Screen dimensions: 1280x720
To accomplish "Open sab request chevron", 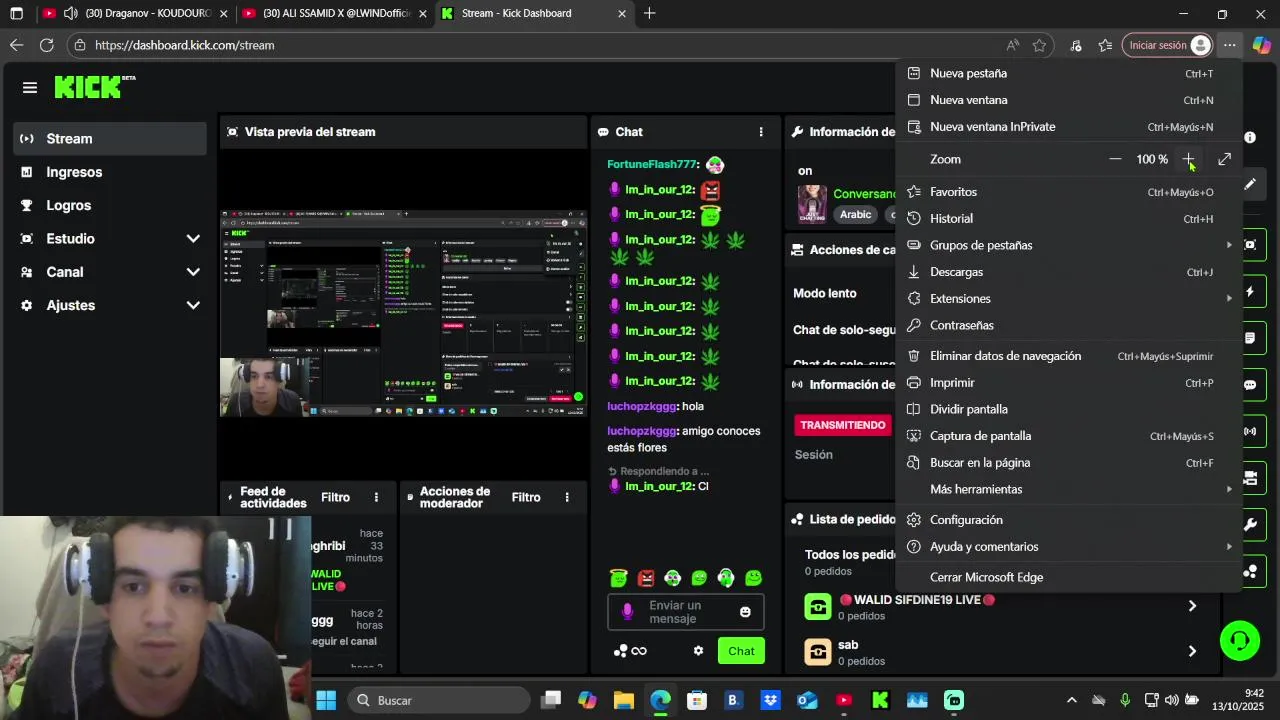I will click(x=1191, y=651).
